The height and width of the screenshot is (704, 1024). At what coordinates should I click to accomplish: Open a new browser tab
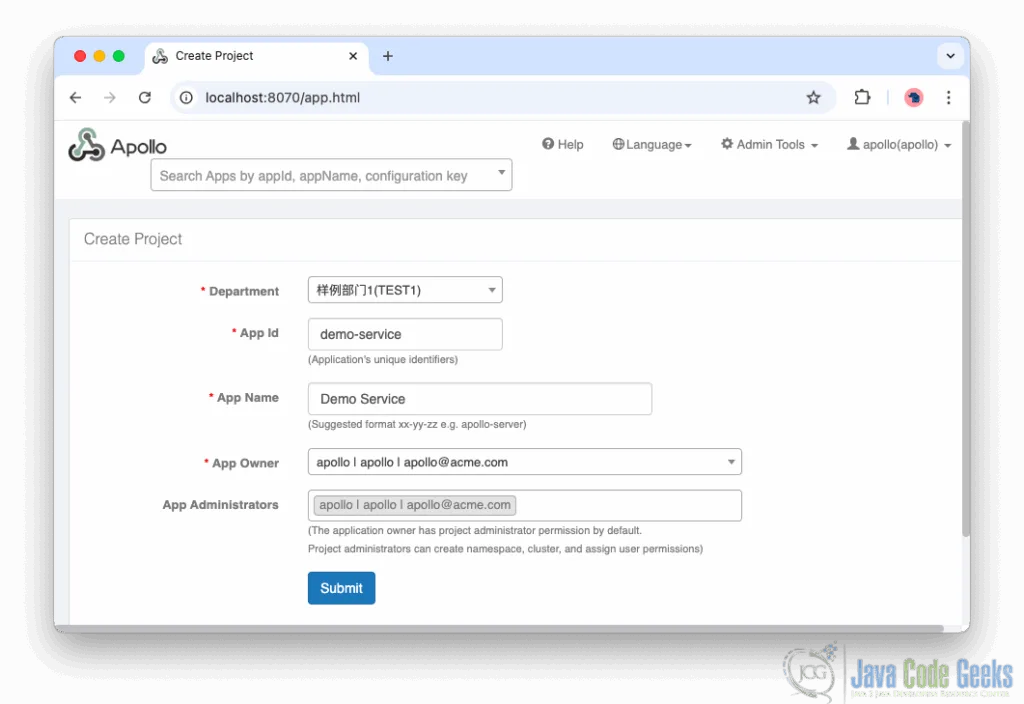pos(388,56)
